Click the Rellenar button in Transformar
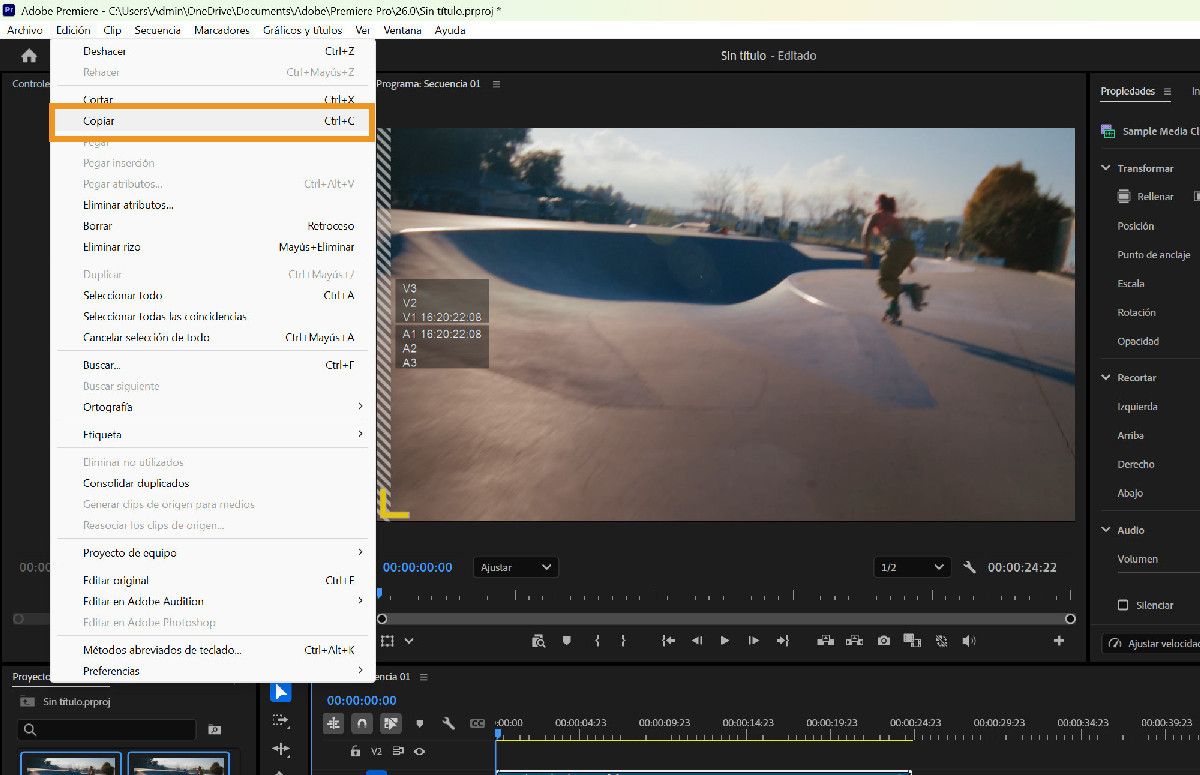The image size is (1200, 775). (x=1146, y=197)
